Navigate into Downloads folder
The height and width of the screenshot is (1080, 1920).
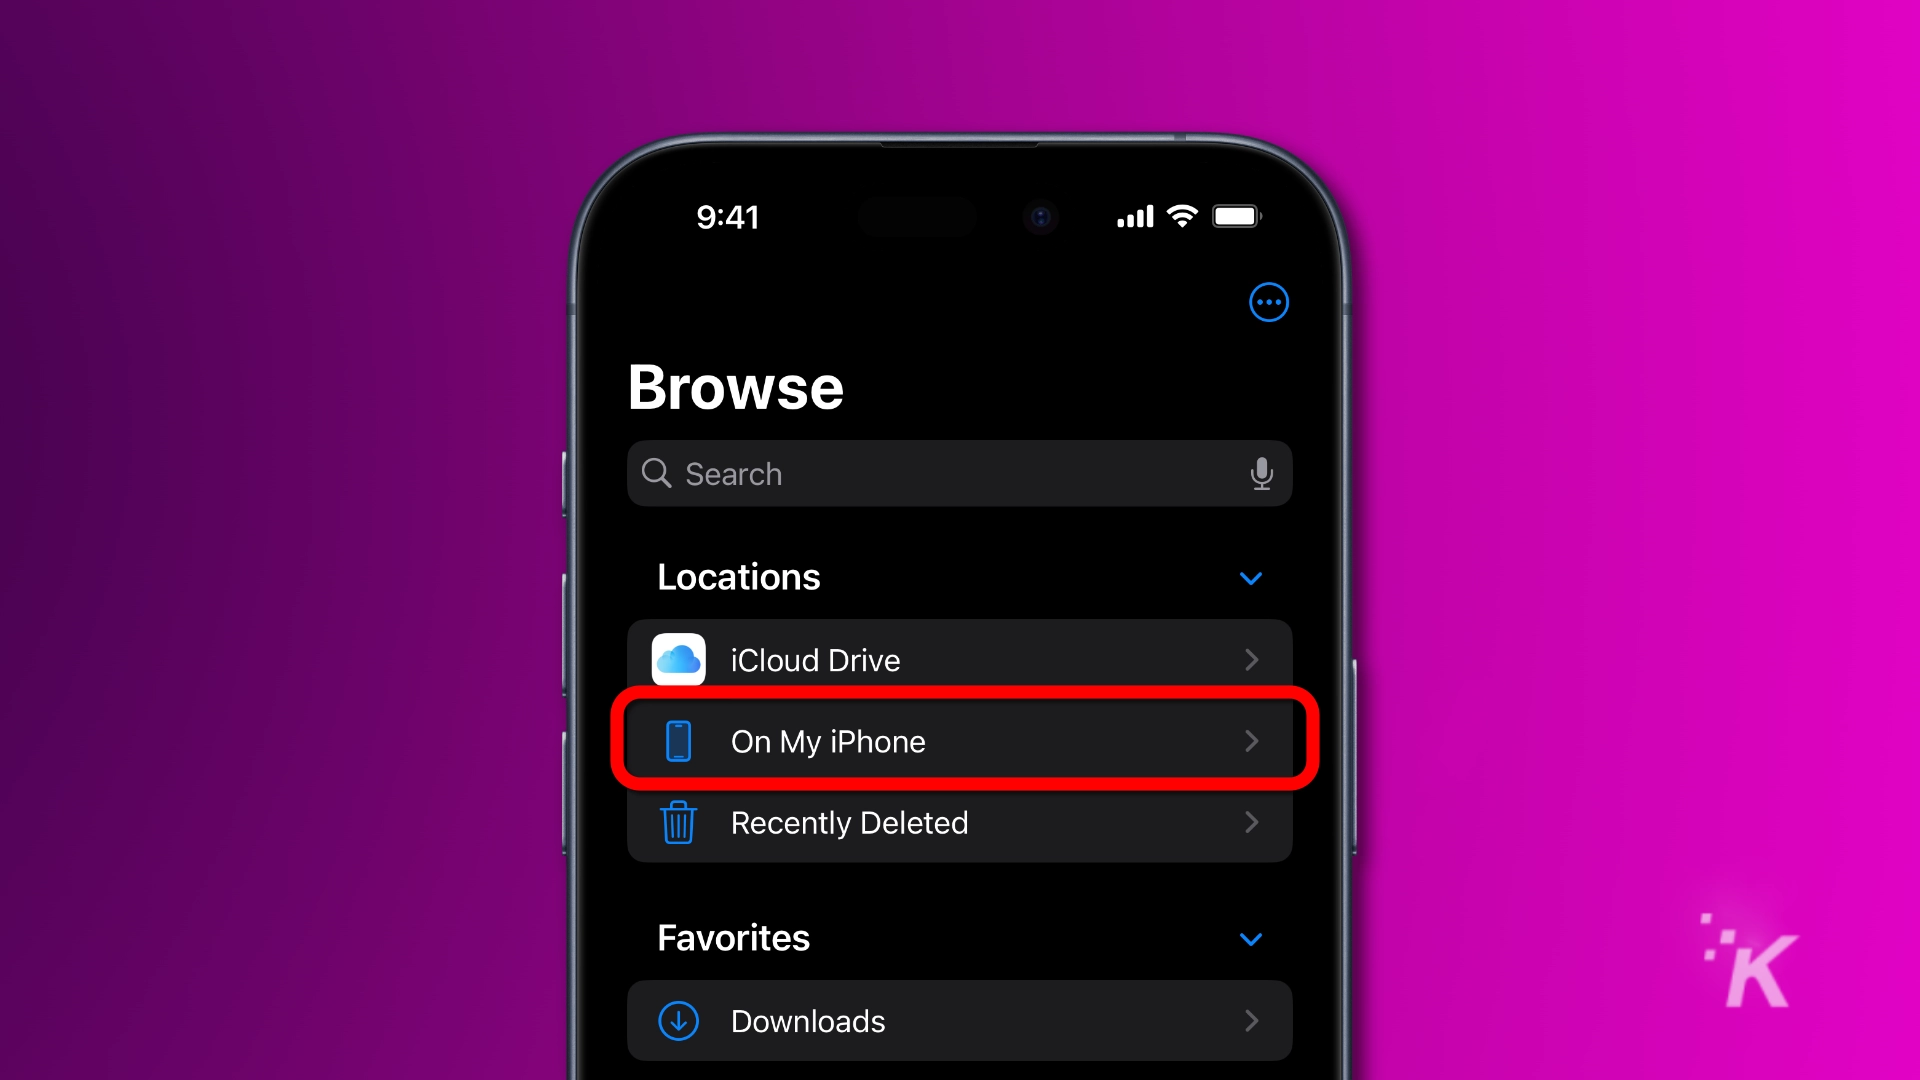(959, 1022)
